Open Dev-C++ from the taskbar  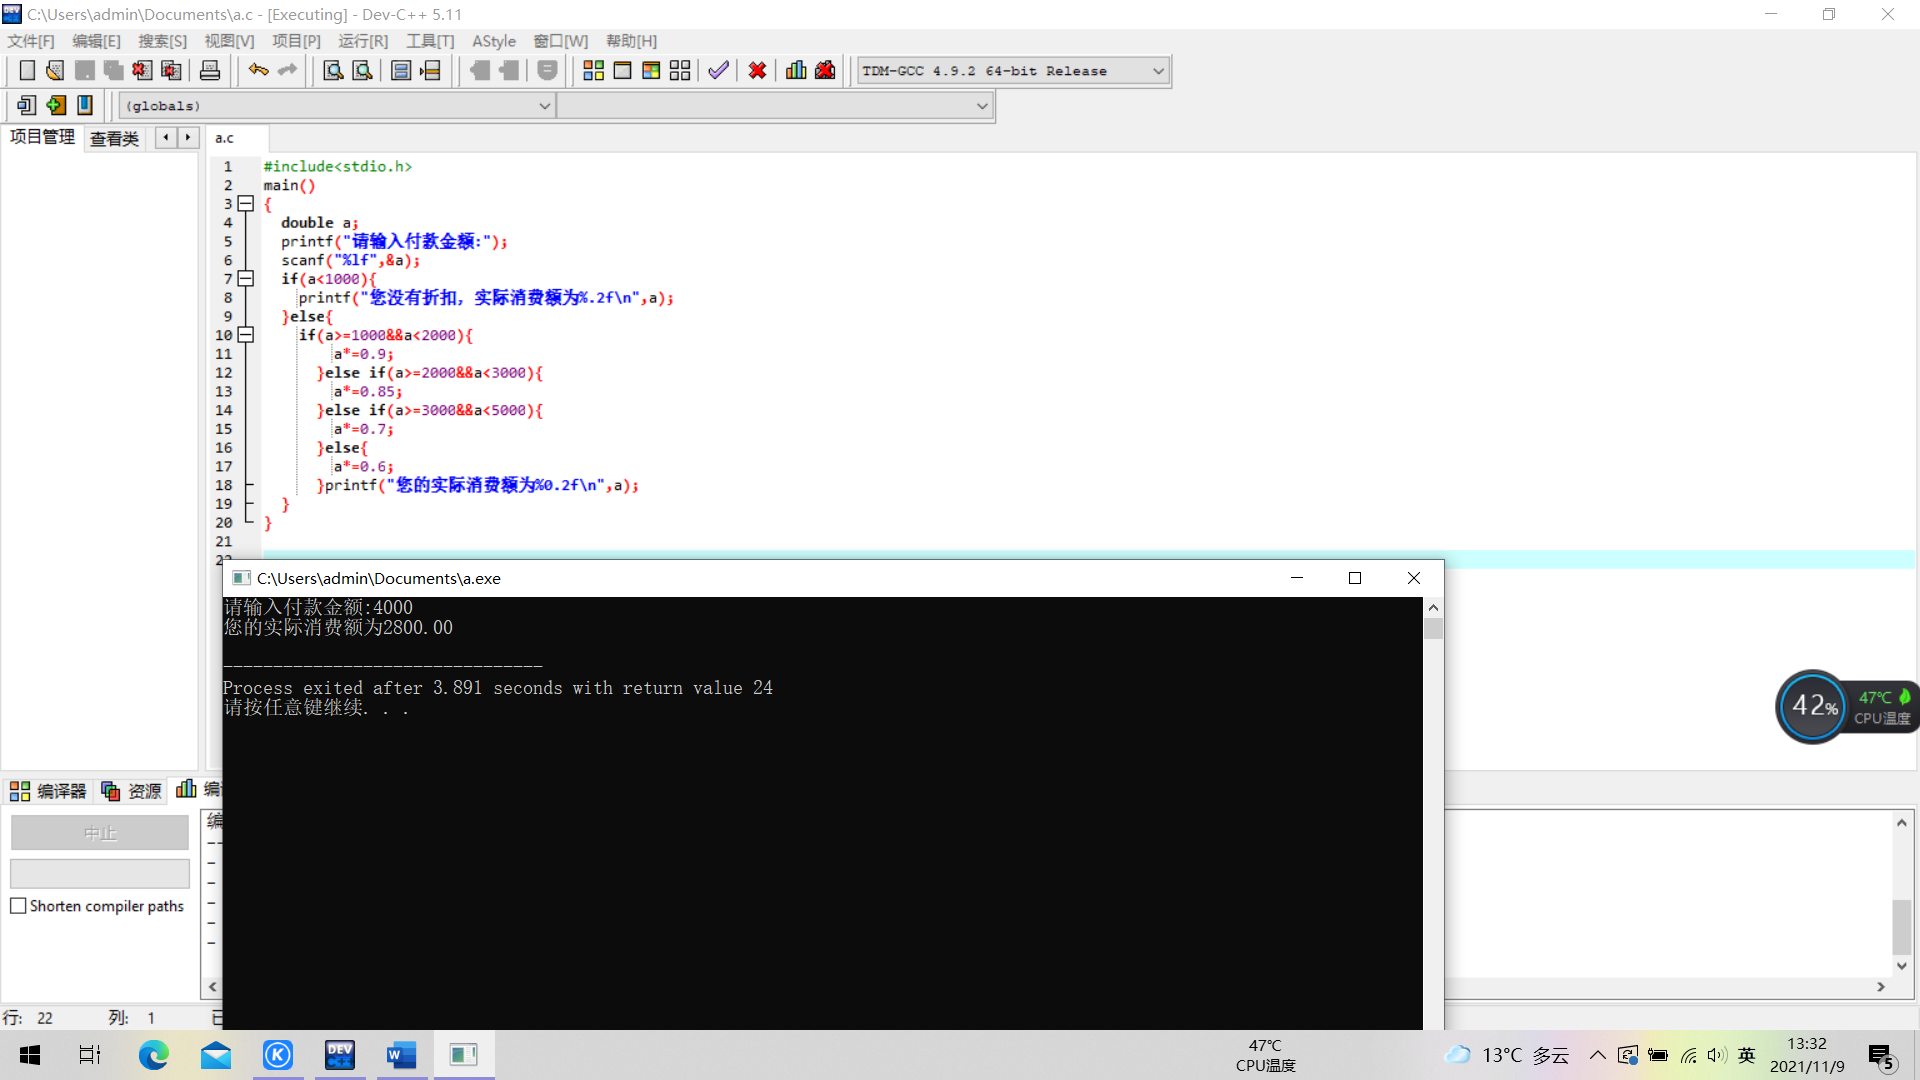pos(340,1055)
